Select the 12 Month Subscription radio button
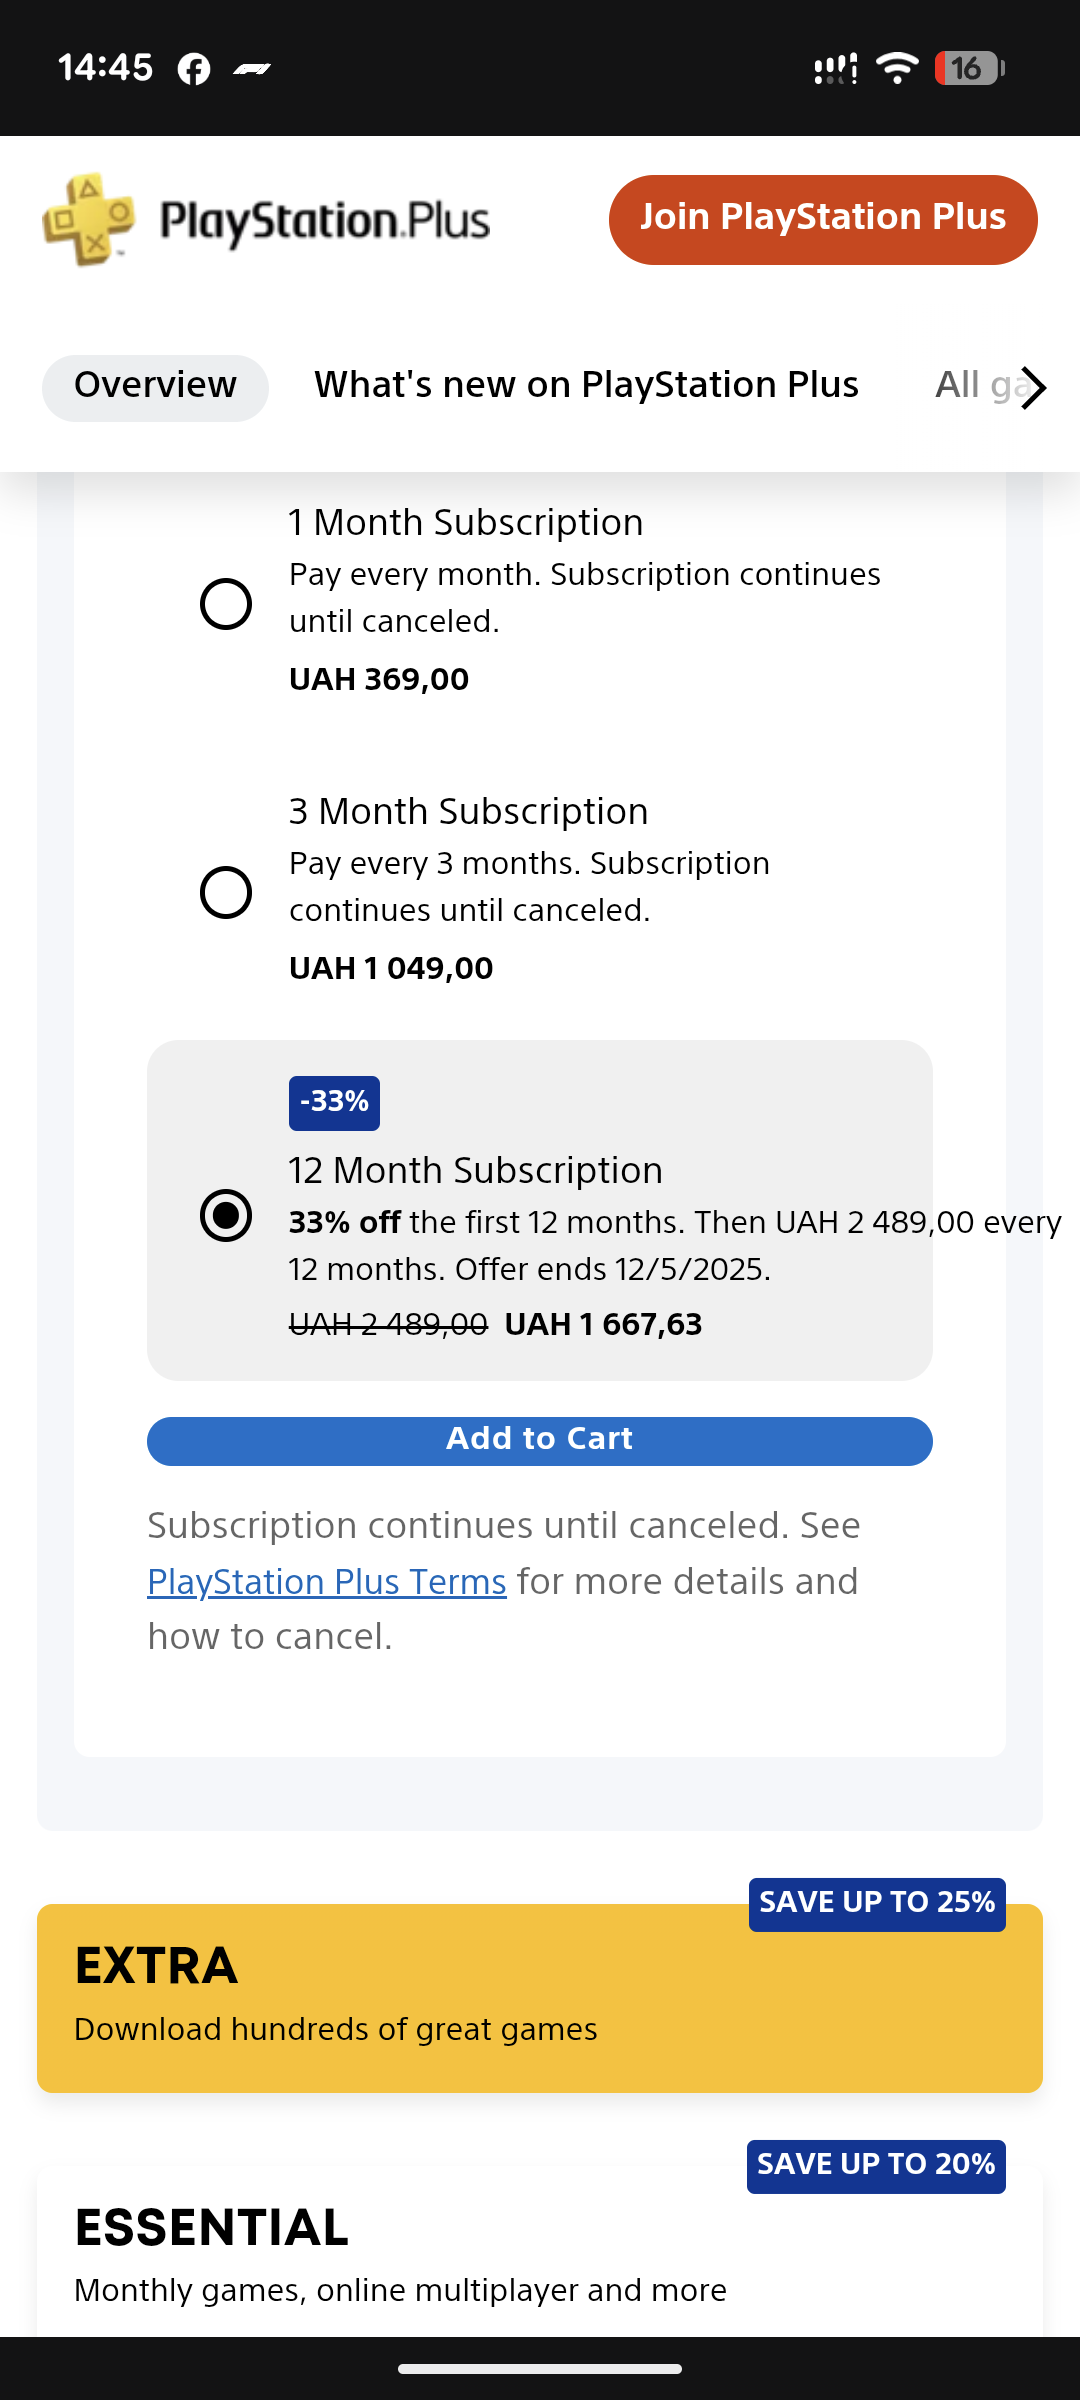Screen dimensions: 1080x2400 tap(226, 1215)
